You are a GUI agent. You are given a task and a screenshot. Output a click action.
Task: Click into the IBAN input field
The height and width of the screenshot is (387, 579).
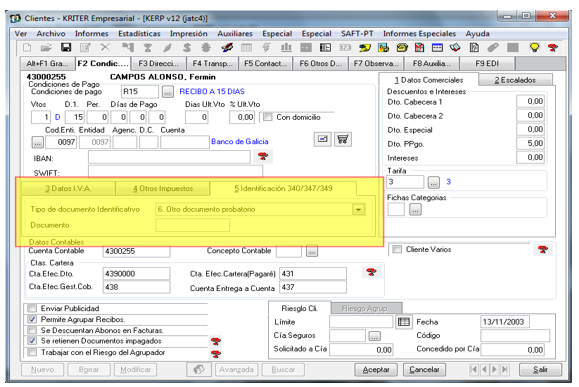click(169, 157)
